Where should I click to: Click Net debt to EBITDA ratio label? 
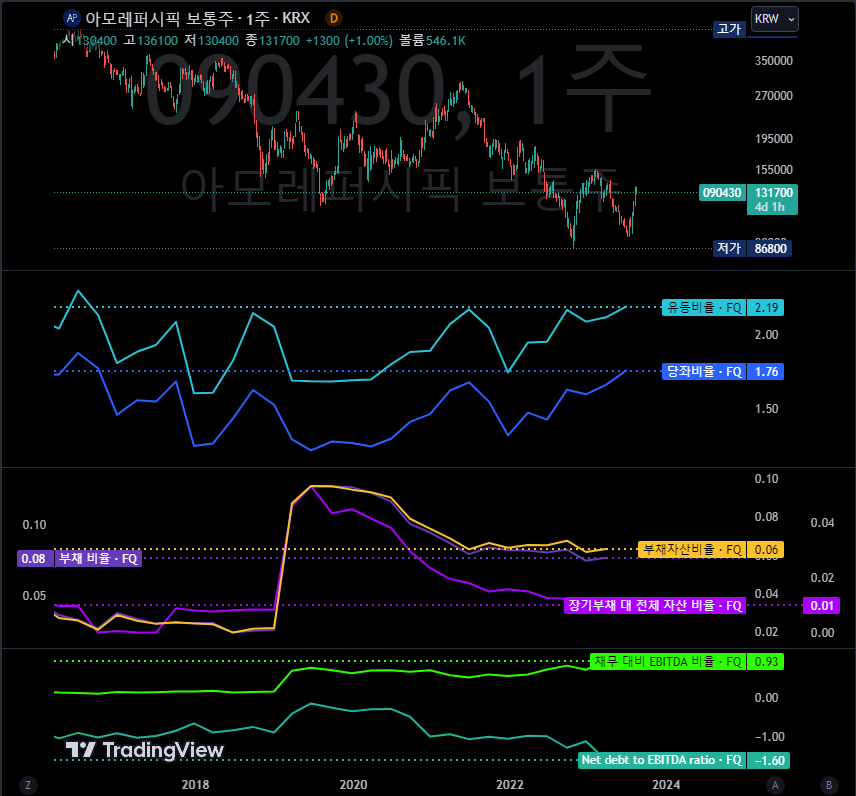pyautogui.click(x=662, y=760)
